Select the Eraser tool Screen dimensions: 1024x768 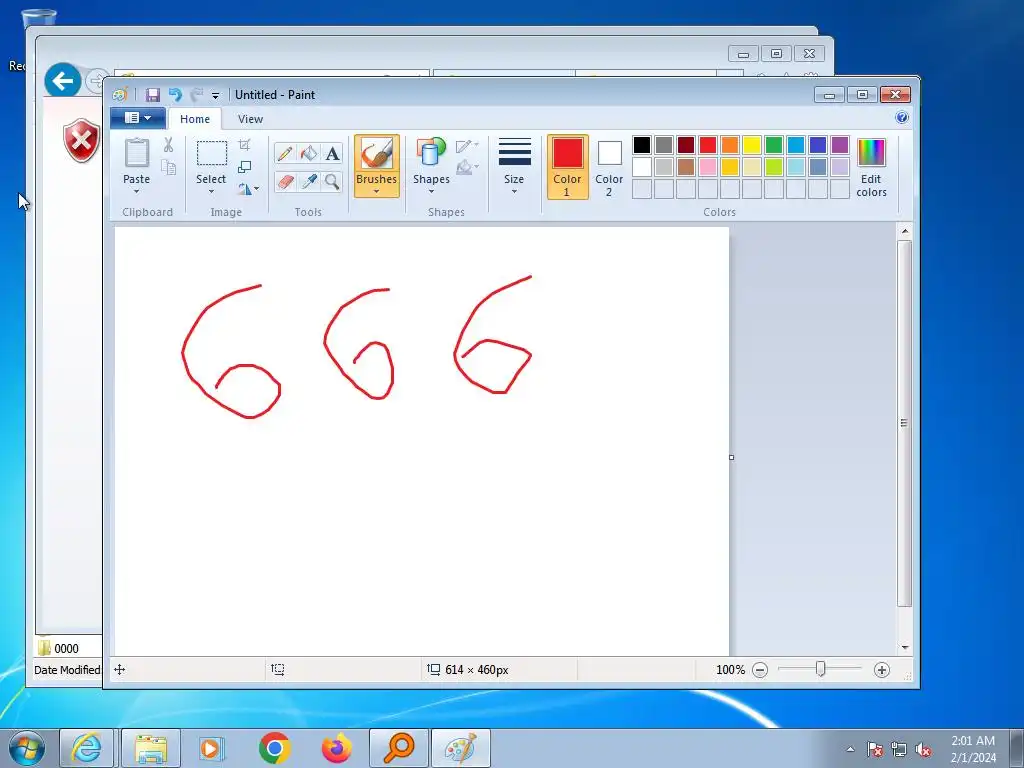(x=285, y=182)
